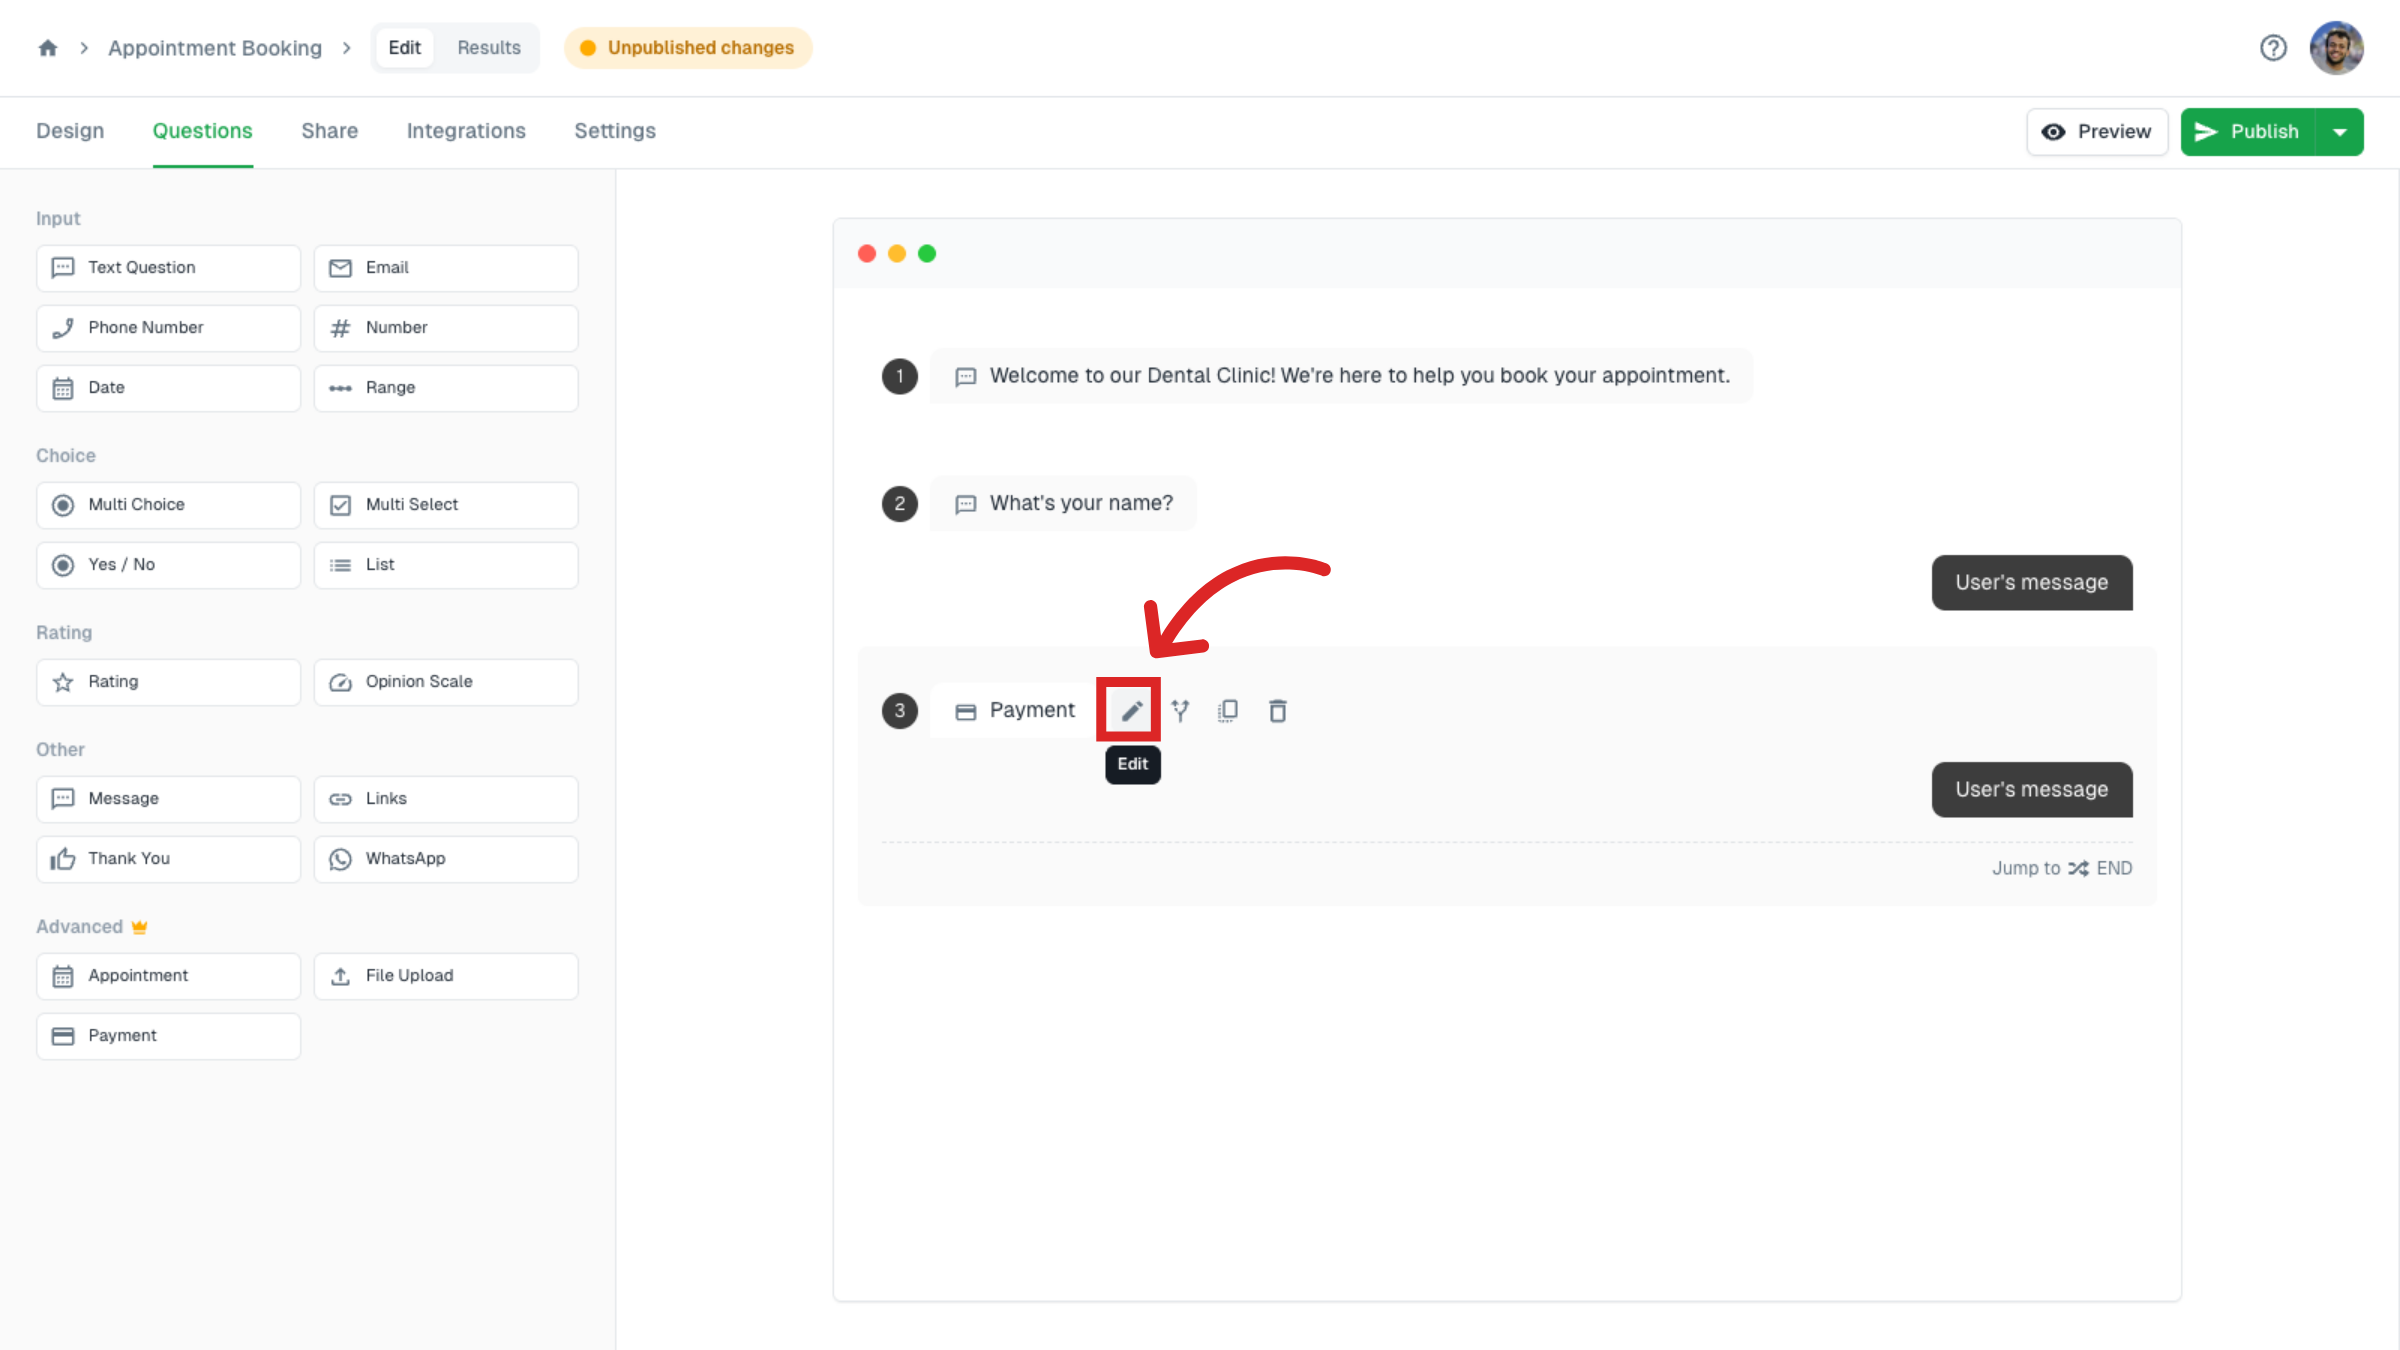2400x1350 pixels.
Task: Add an Opinion Scale element
Action: click(x=446, y=682)
